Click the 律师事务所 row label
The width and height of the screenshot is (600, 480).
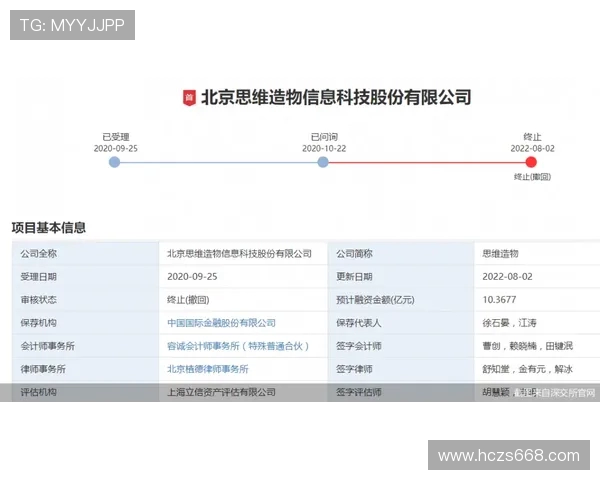[43, 369]
